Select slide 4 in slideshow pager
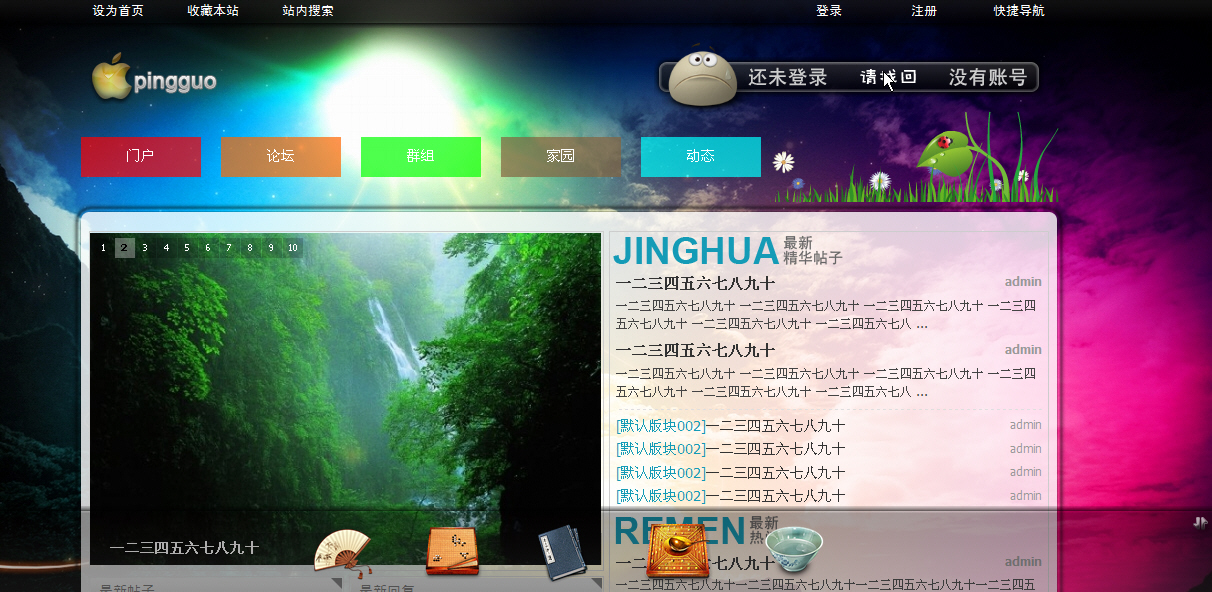1212x592 pixels. point(166,248)
